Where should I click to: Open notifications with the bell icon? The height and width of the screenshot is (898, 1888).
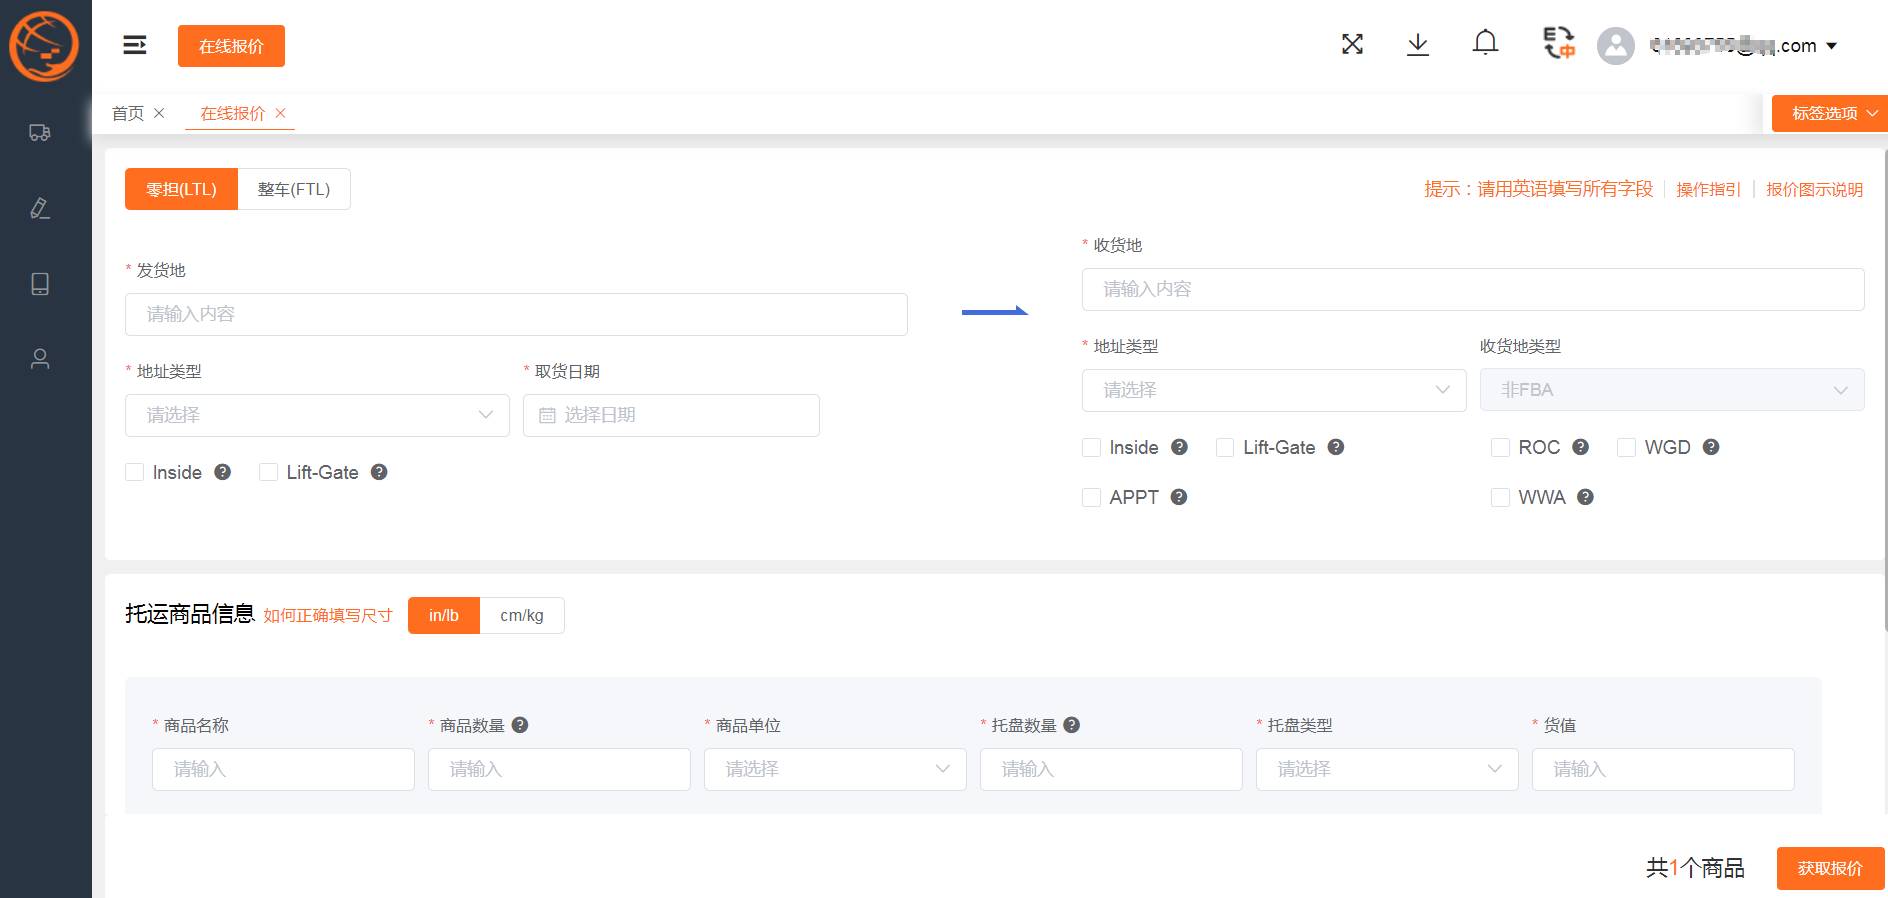point(1485,43)
